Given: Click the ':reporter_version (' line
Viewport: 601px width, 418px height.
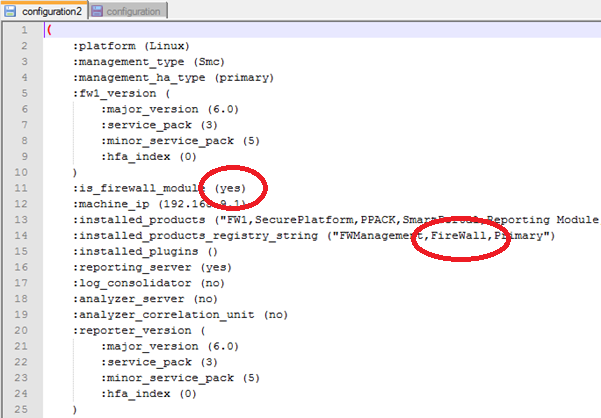Looking at the screenshot, I should (x=139, y=330).
